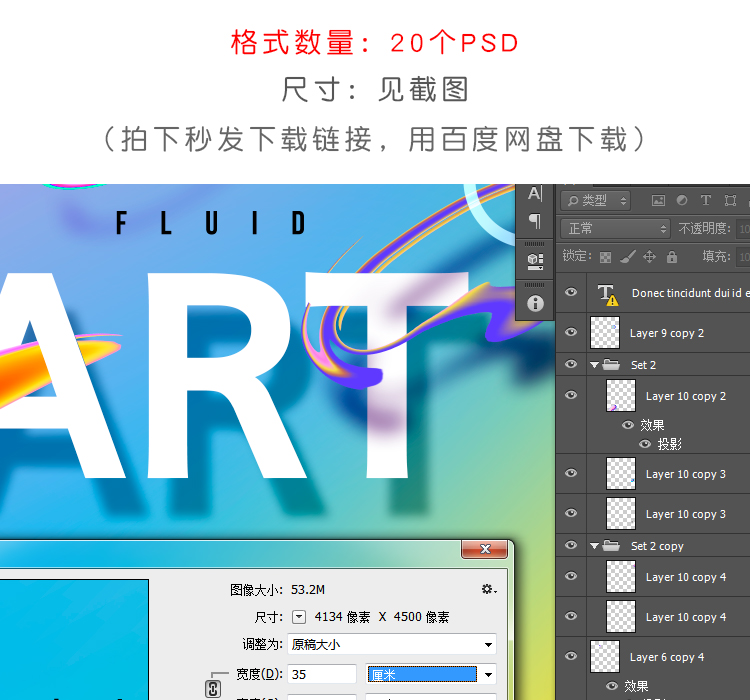Click the width value input field

[322, 675]
